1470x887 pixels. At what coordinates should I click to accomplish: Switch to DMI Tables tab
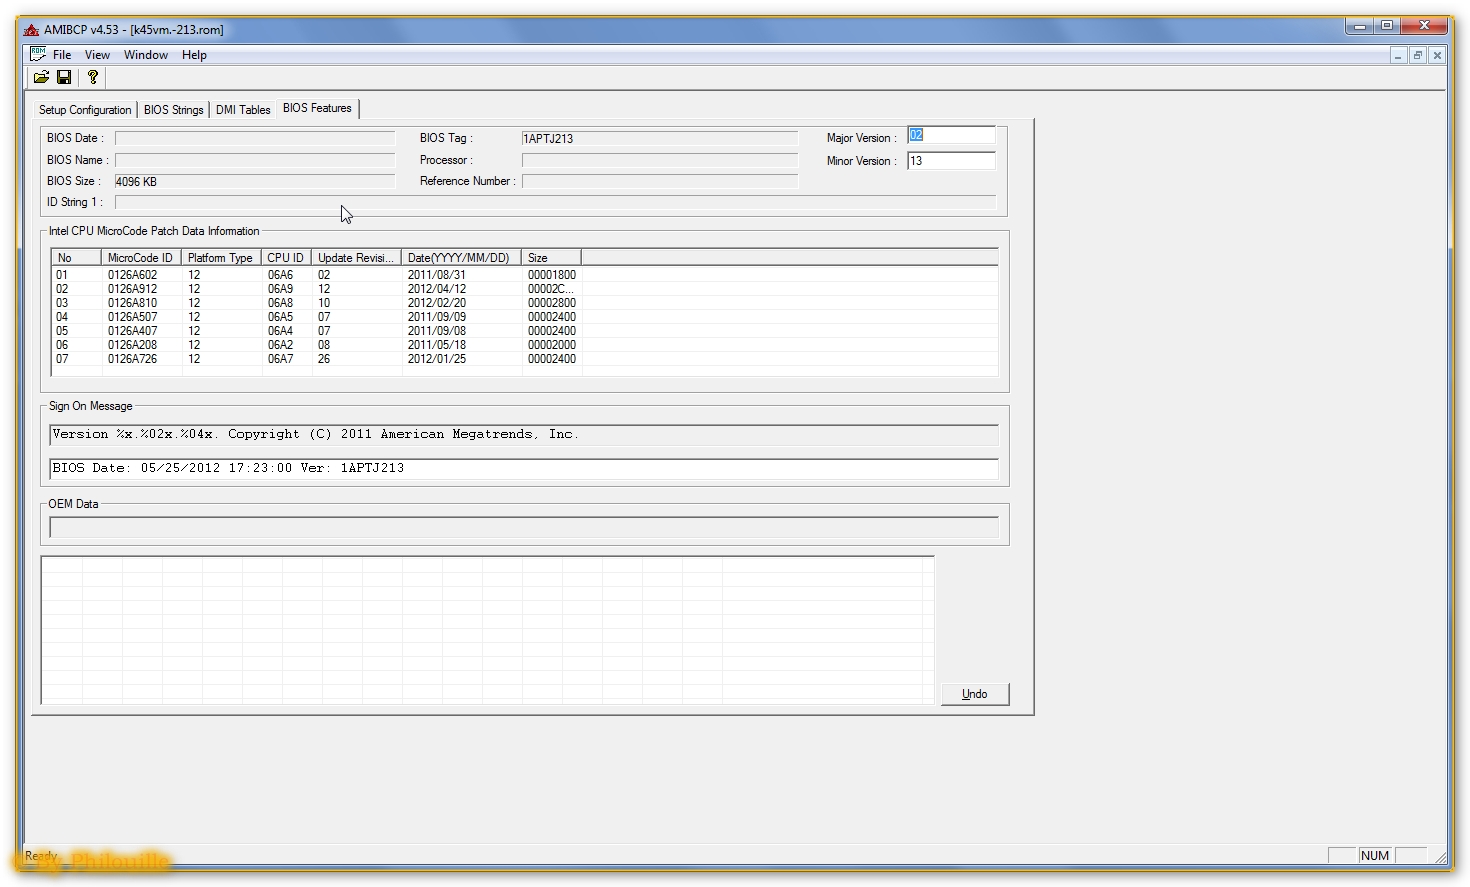pos(243,110)
